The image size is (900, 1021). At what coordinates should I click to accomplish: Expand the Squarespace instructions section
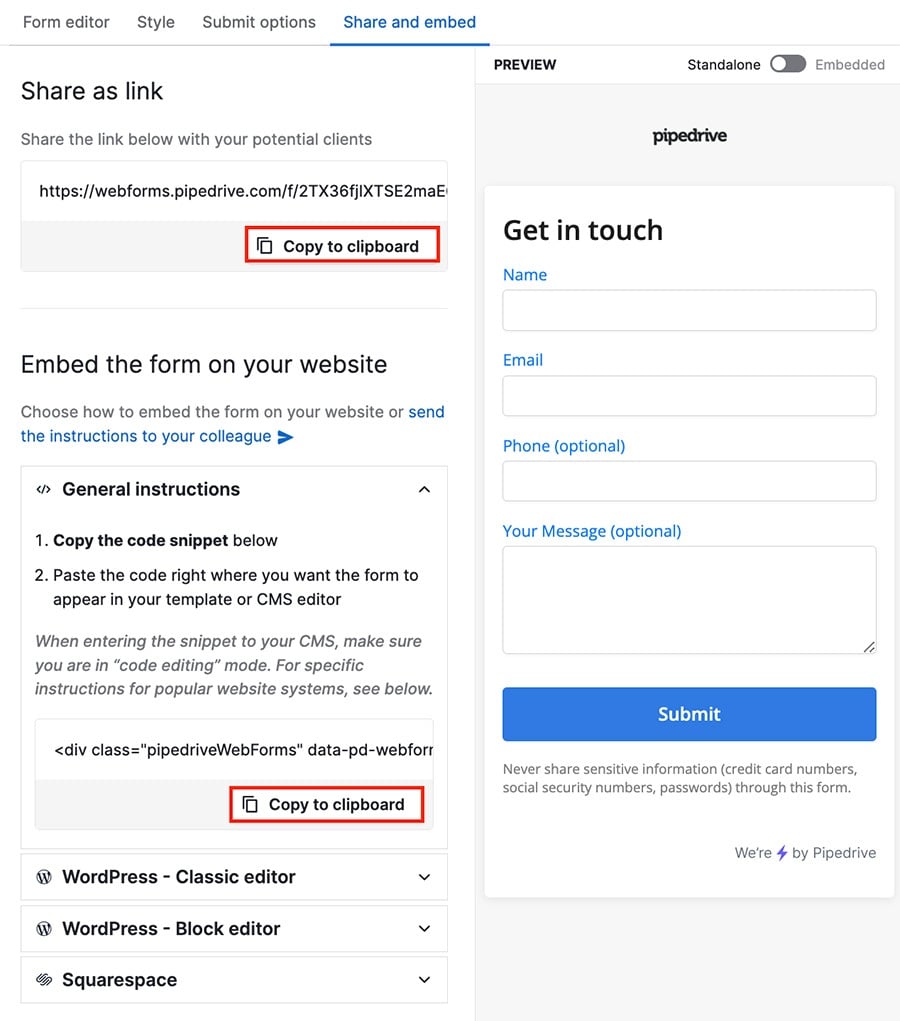(424, 980)
